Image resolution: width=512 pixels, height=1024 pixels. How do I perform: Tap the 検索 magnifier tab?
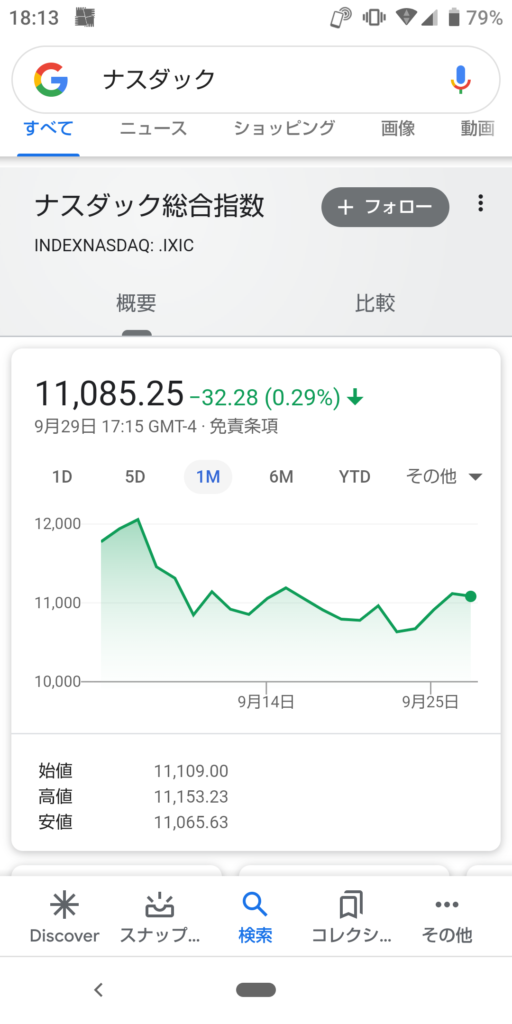pyautogui.click(x=255, y=920)
